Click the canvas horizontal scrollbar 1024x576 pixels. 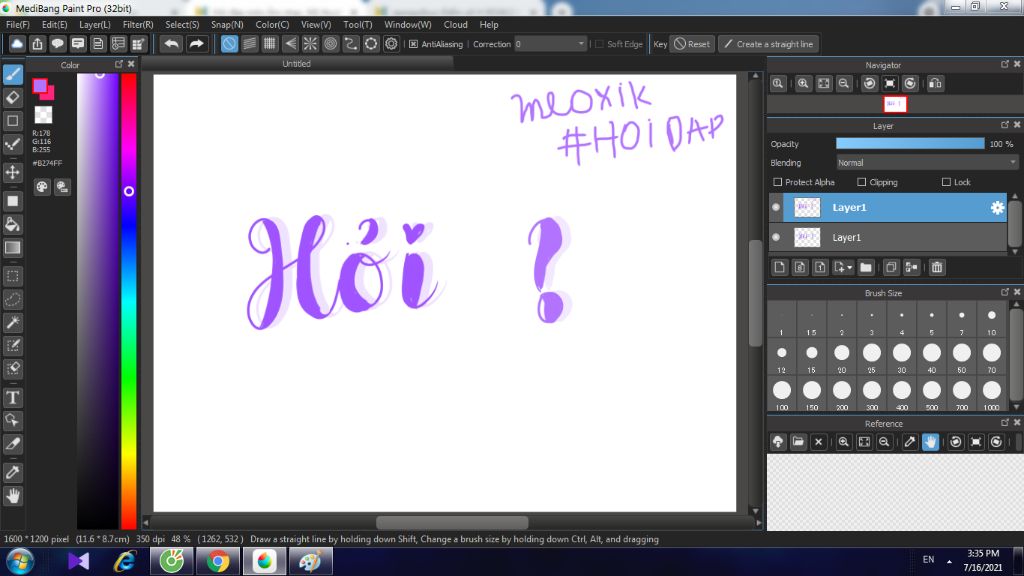tap(452, 522)
